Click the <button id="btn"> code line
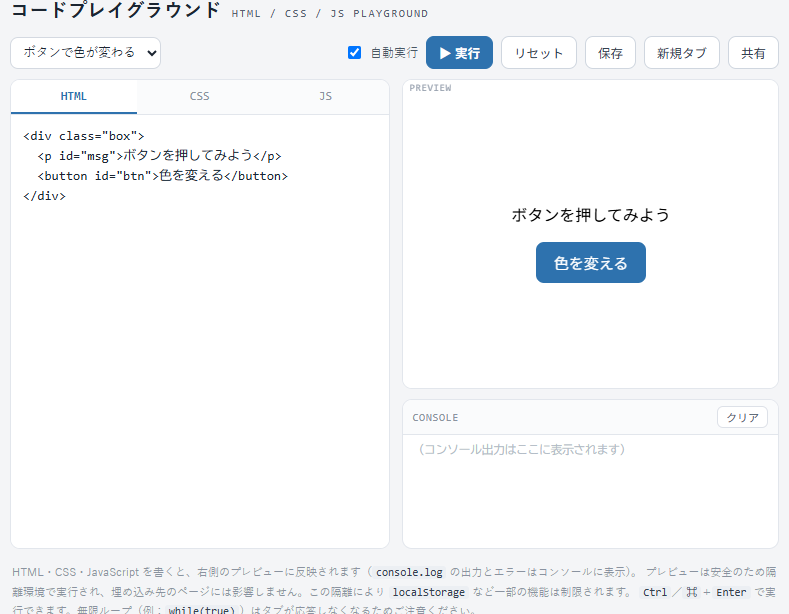Viewport: 789px width, 614px height. click(x=163, y=176)
